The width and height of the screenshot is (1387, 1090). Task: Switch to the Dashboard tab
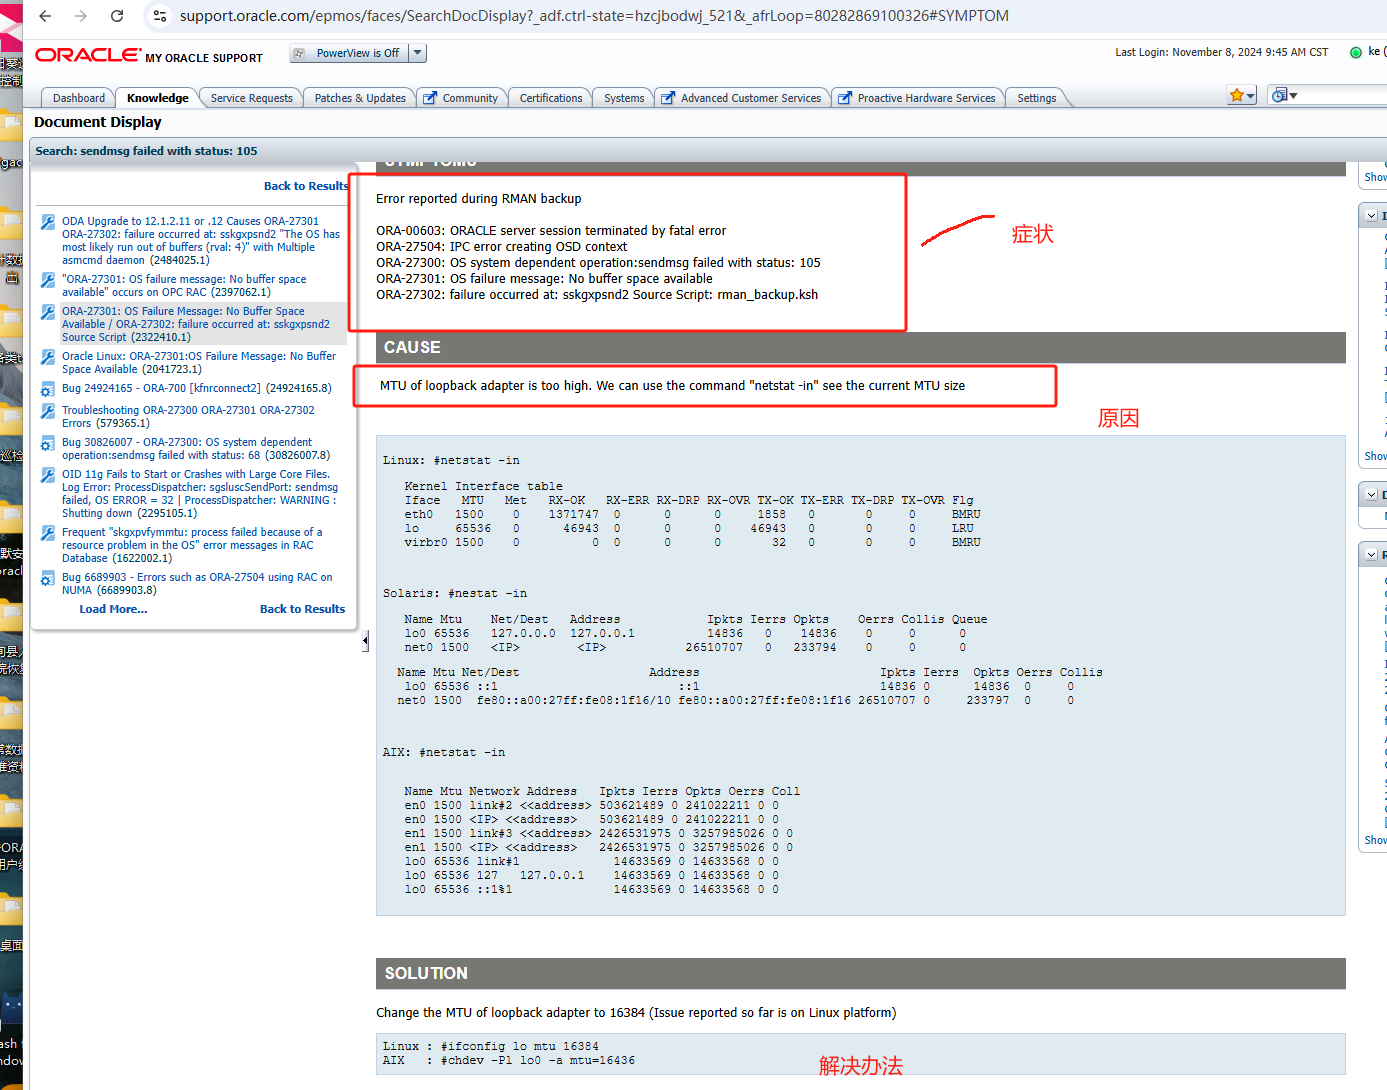(79, 98)
